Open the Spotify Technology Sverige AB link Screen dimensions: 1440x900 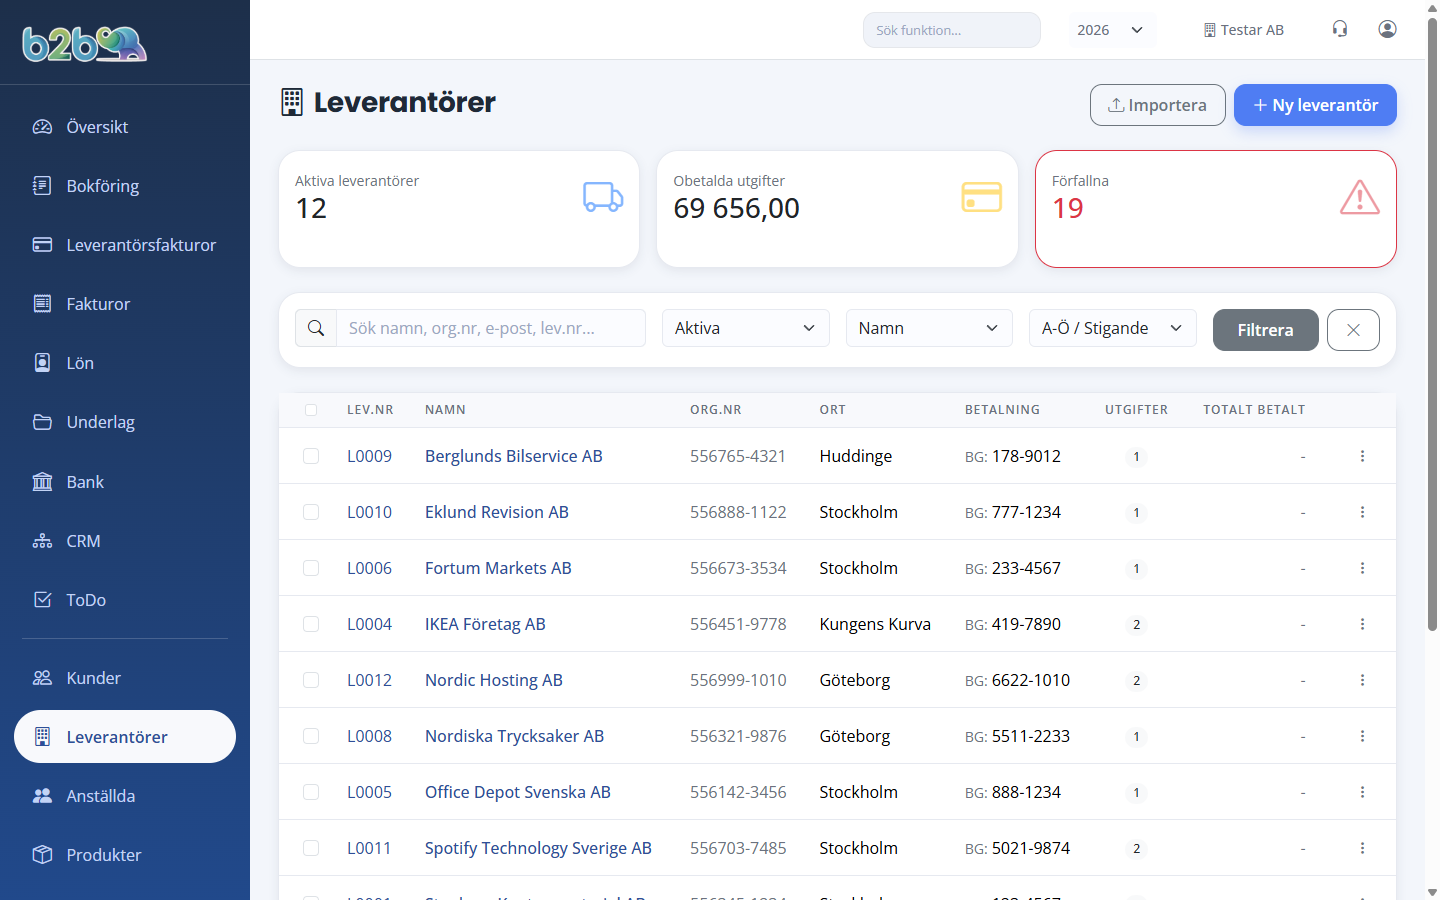538,848
